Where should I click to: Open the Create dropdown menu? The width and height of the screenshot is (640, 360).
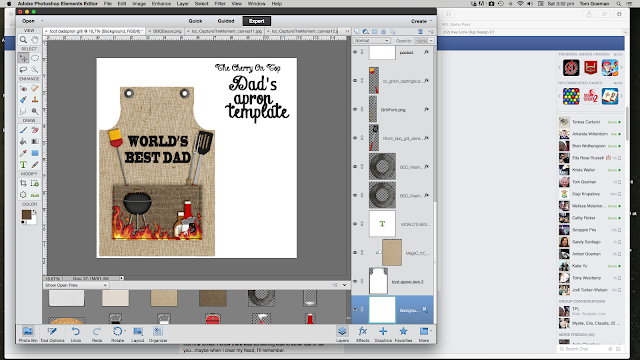pyautogui.click(x=421, y=21)
